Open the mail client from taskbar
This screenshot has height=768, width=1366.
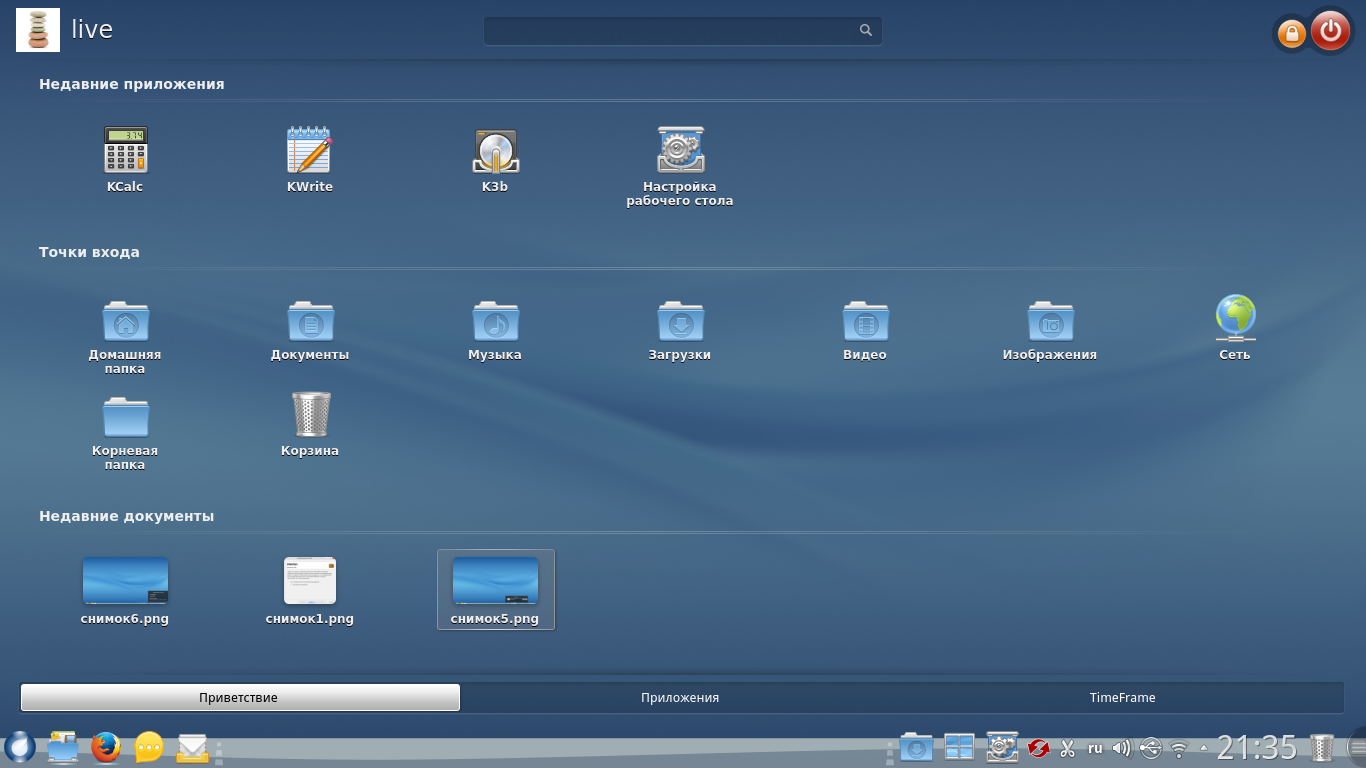192,747
